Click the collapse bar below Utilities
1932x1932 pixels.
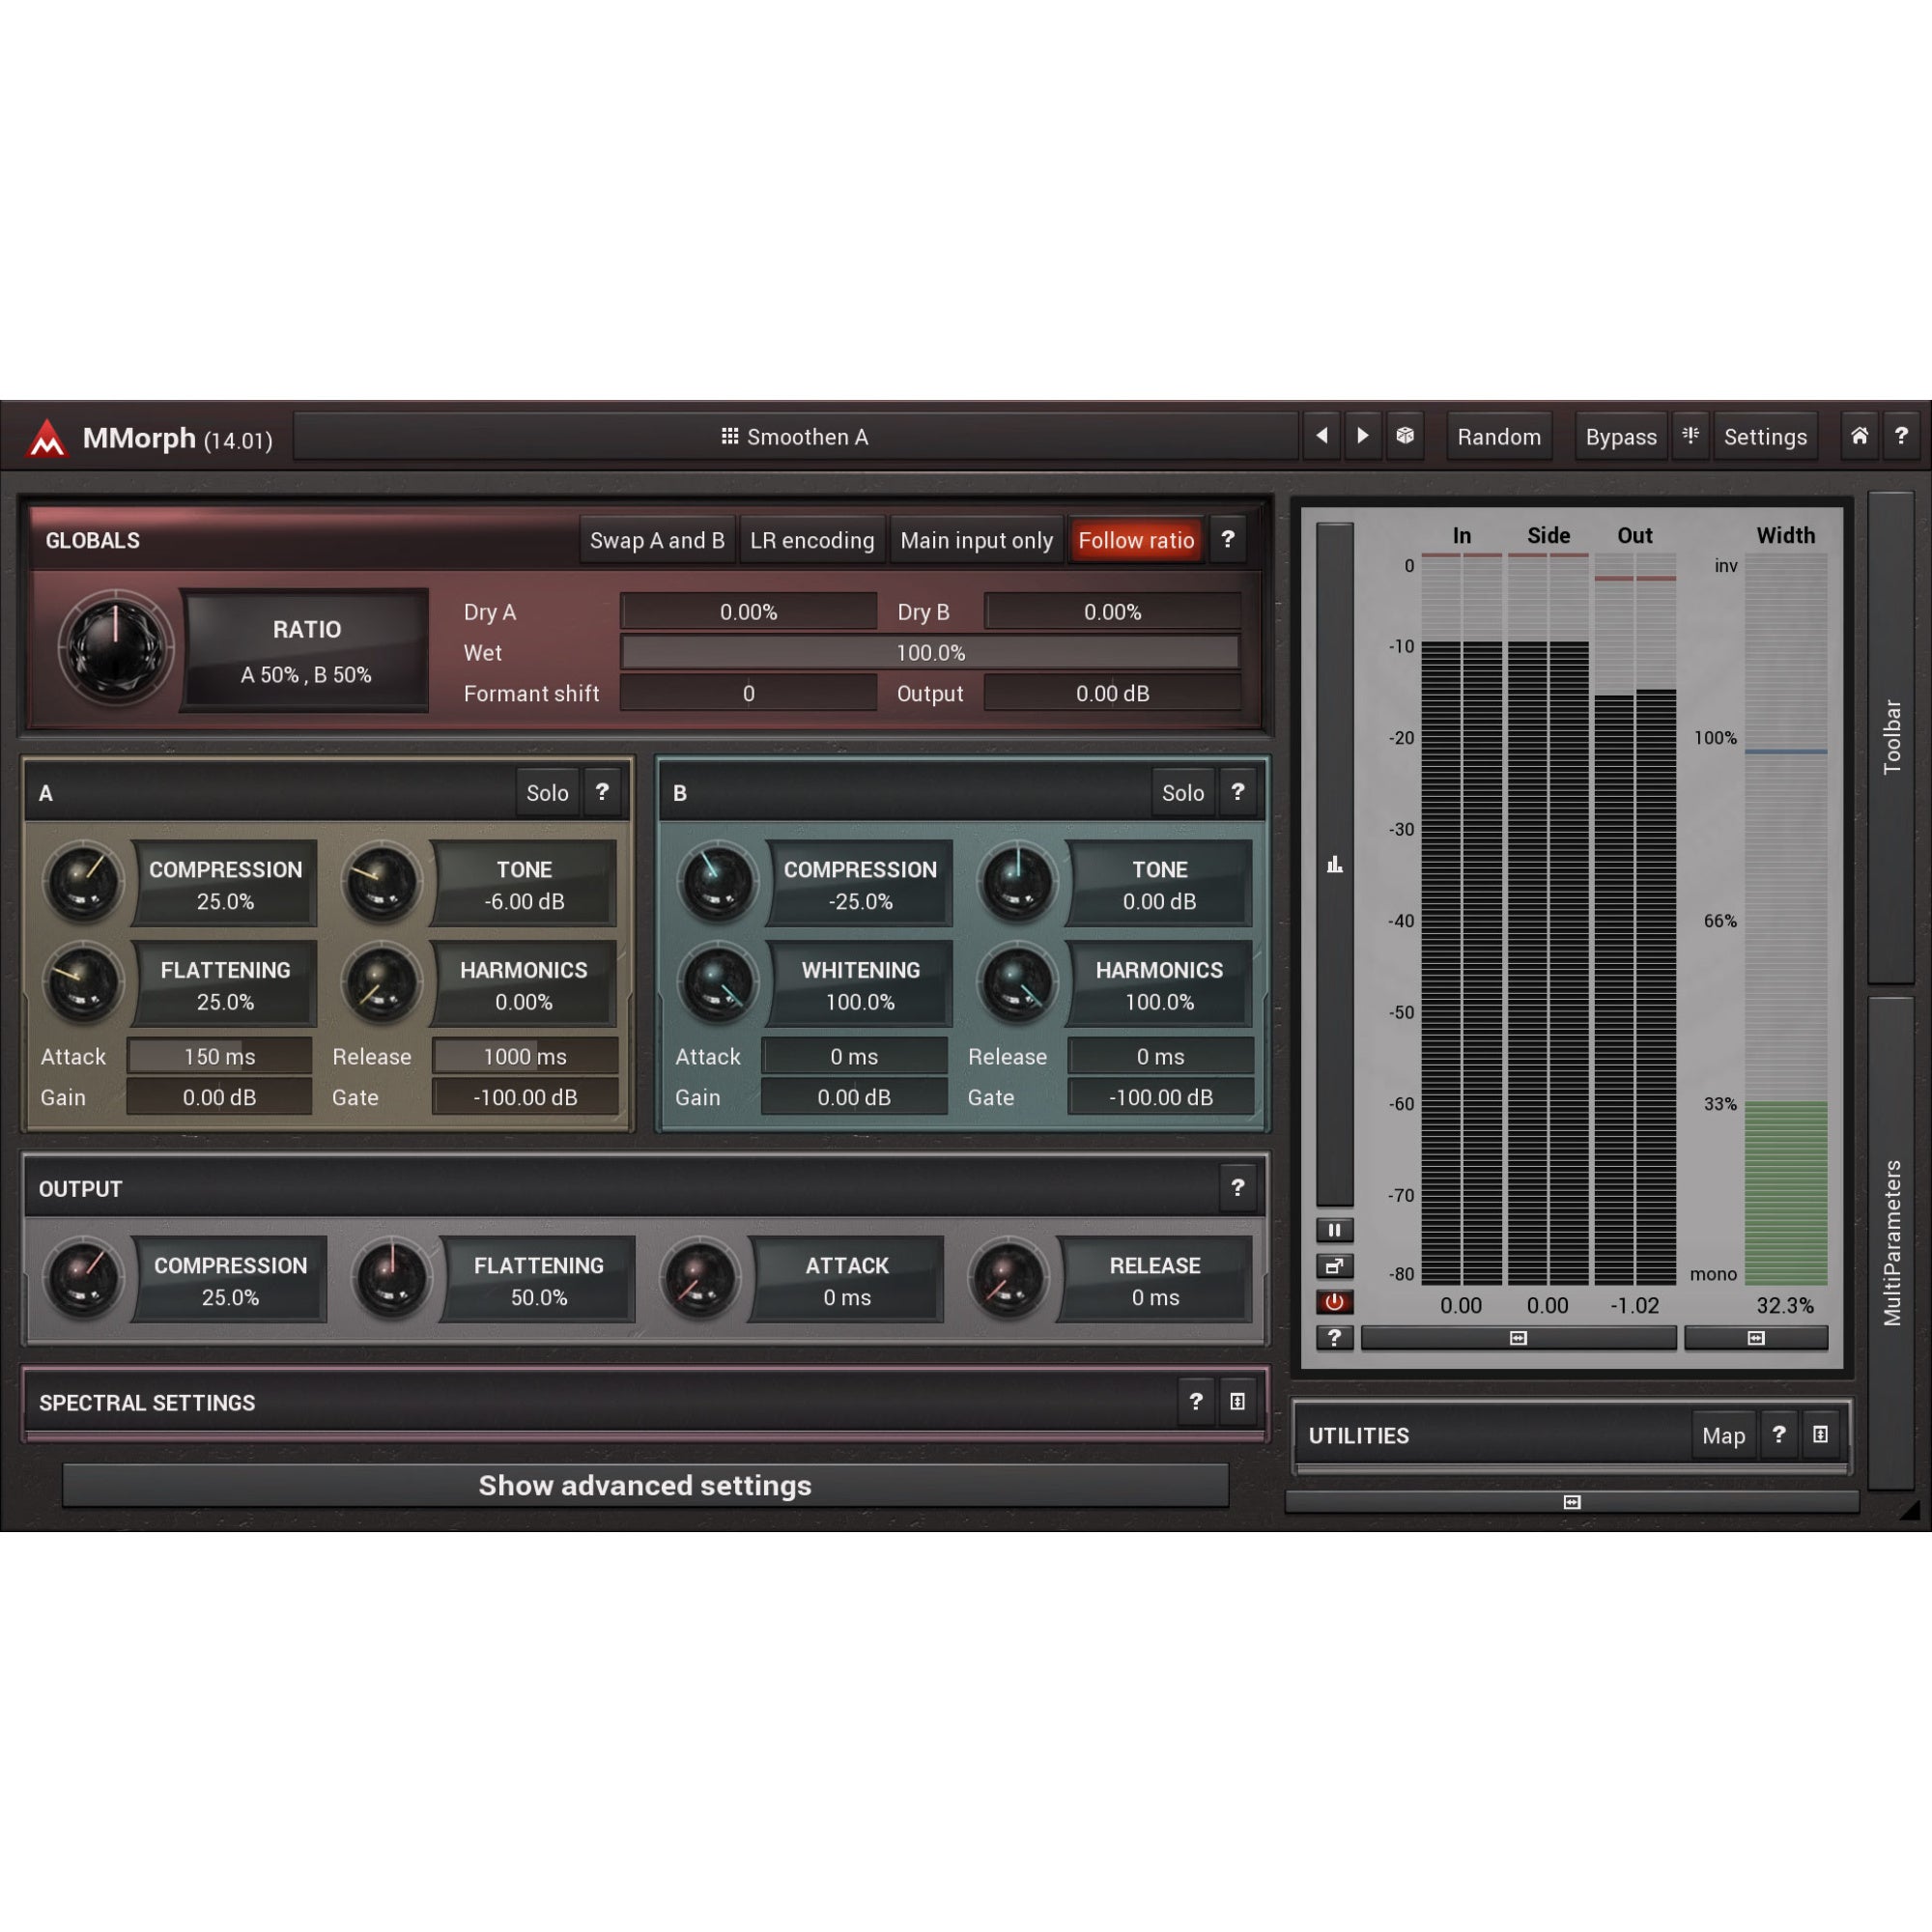[1571, 1502]
